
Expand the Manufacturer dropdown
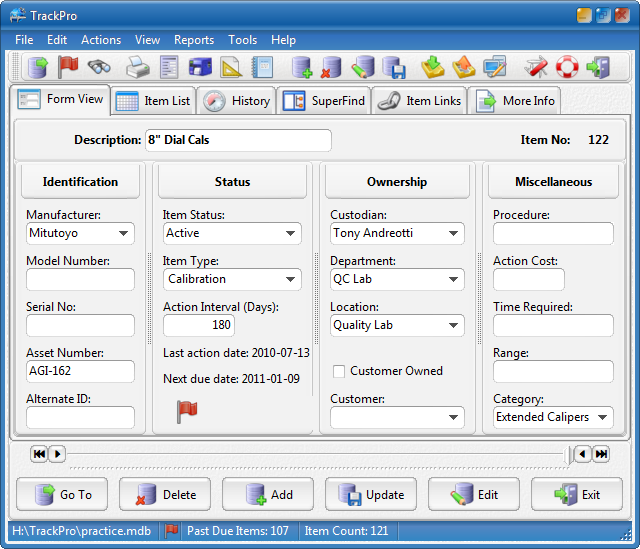tap(124, 233)
